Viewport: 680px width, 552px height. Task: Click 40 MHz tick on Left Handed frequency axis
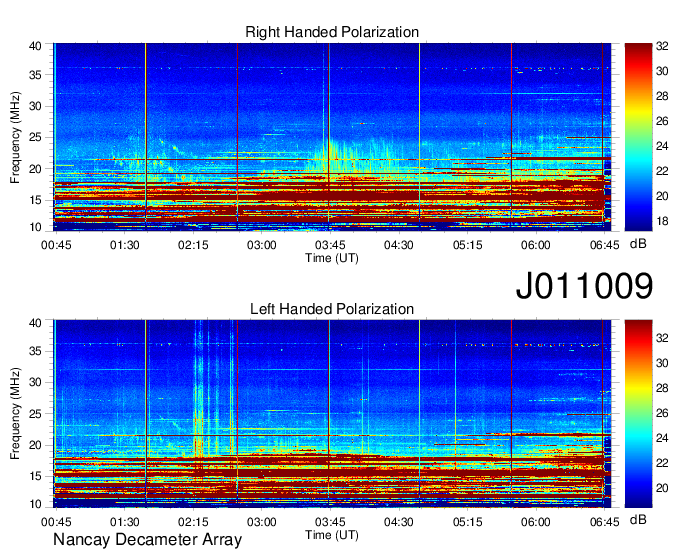click(x=35, y=322)
